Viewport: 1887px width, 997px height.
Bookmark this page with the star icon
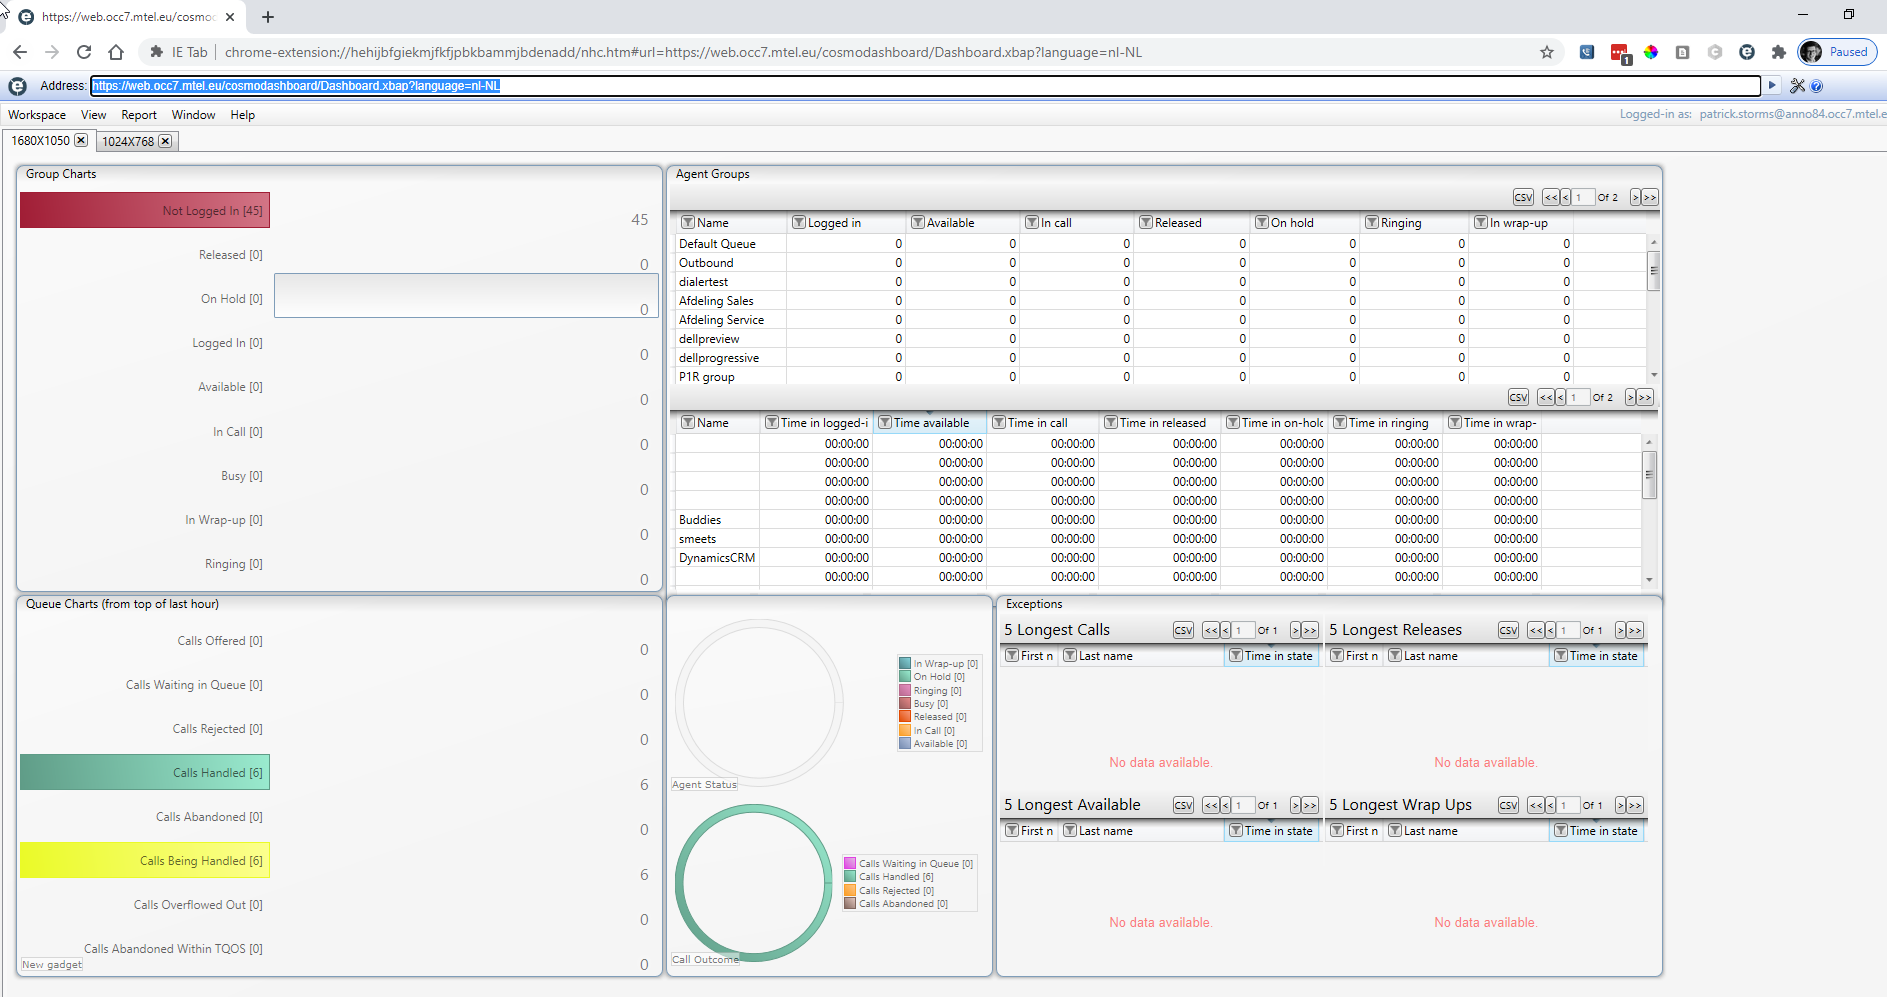[x=1547, y=52]
